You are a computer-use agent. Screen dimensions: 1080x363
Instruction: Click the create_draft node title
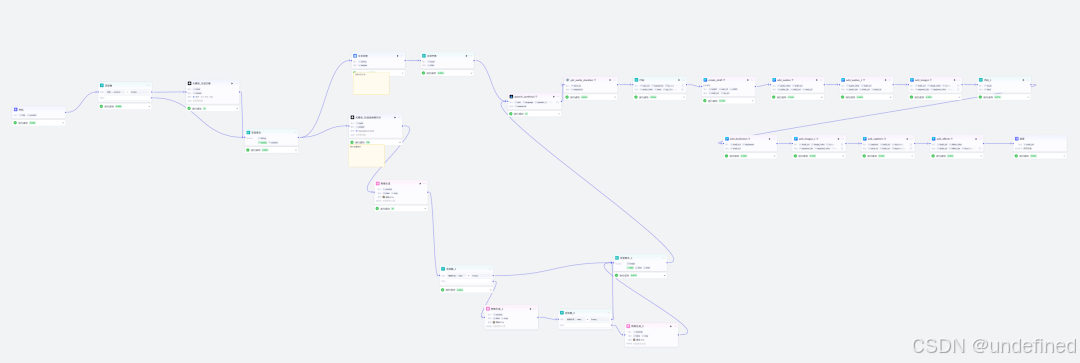pos(716,80)
